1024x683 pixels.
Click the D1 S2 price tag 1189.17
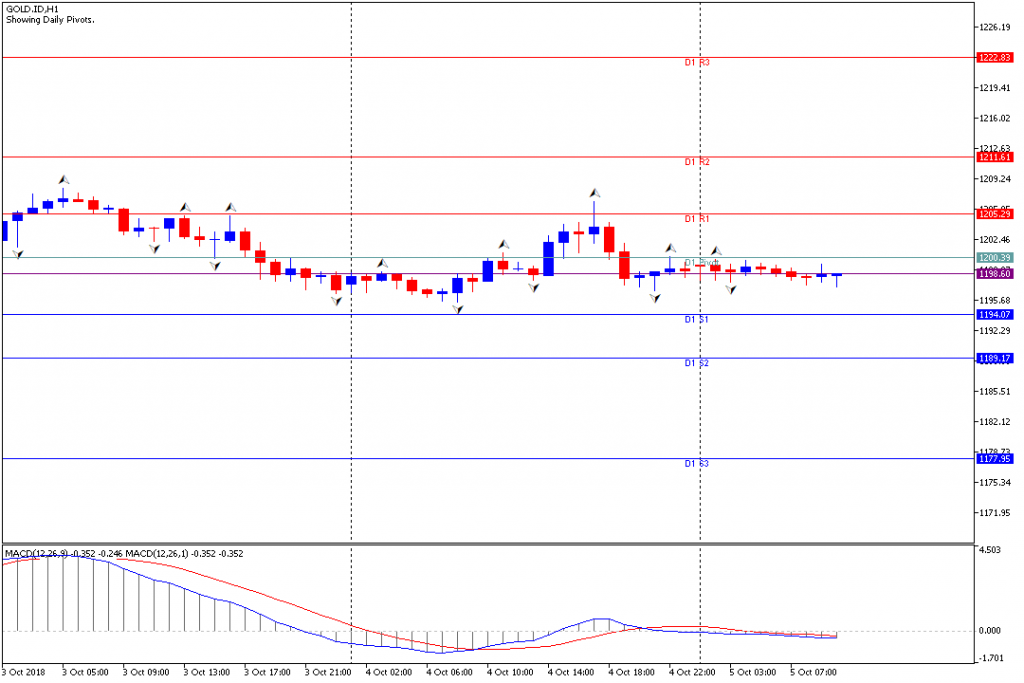994,358
